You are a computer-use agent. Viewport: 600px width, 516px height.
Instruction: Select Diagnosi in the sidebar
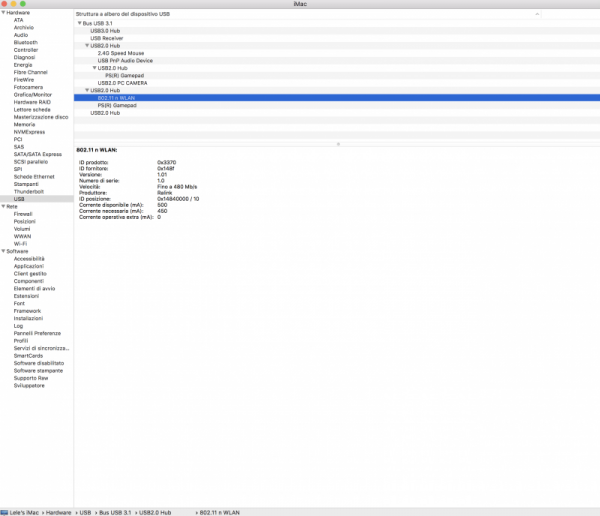(24, 57)
